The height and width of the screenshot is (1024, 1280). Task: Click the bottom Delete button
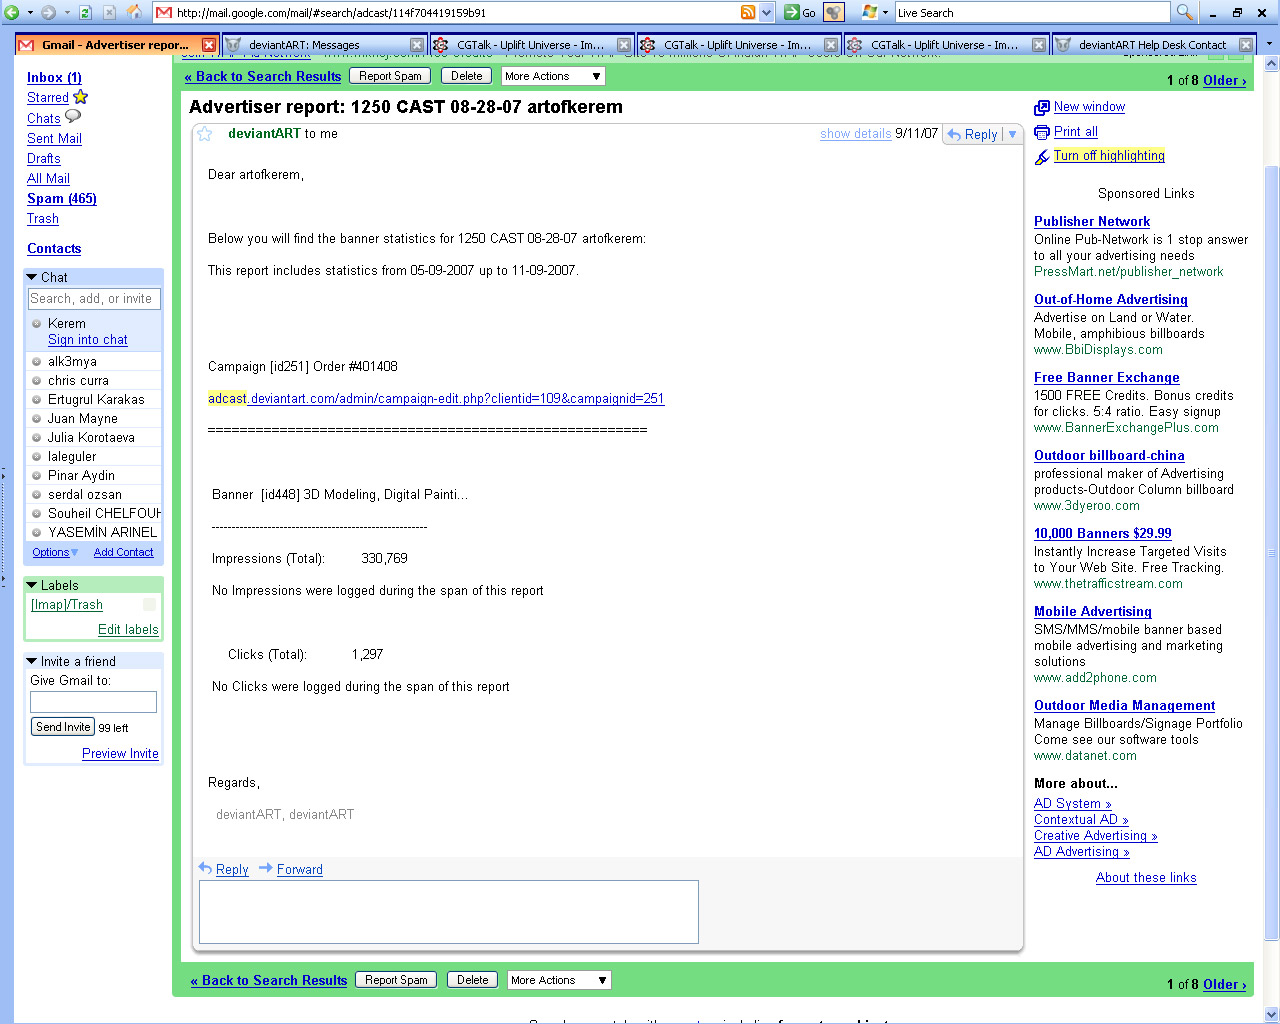473,980
